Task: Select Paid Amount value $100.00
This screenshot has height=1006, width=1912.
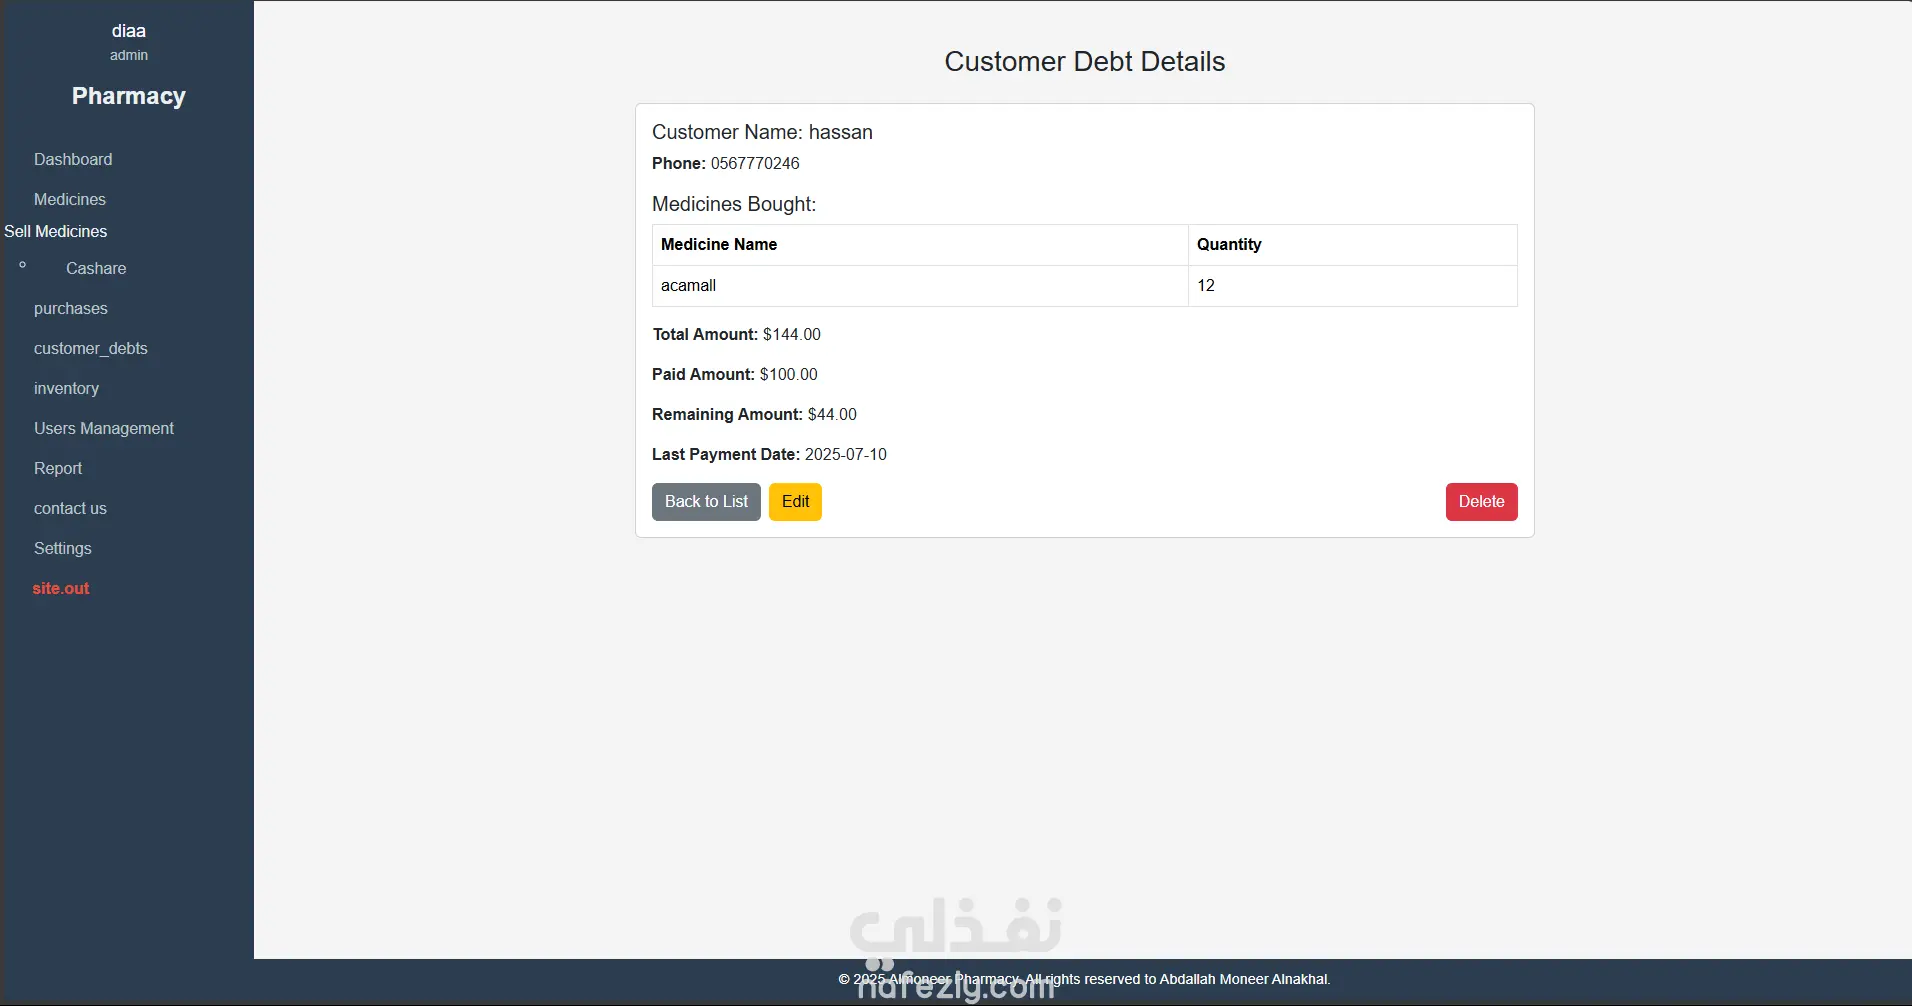Action: tap(789, 374)
